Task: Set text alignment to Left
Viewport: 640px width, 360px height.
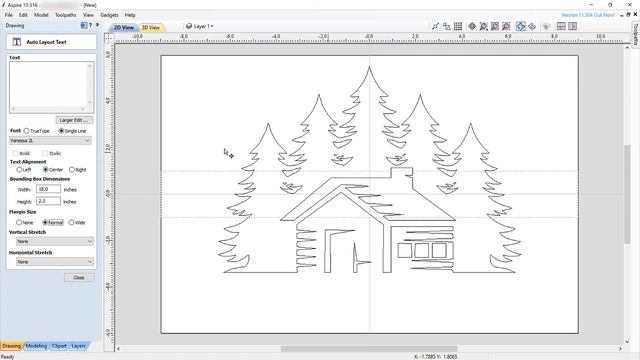Action: coord(19,169)
